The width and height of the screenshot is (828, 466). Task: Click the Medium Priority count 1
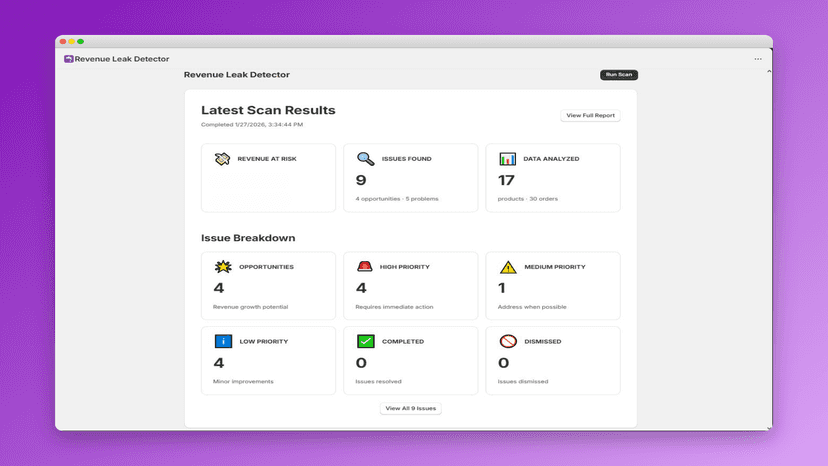502,288
